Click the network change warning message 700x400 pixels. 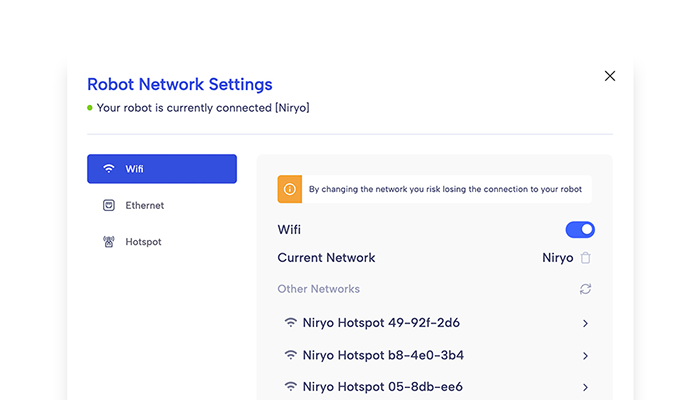click(x=445, y=189)
